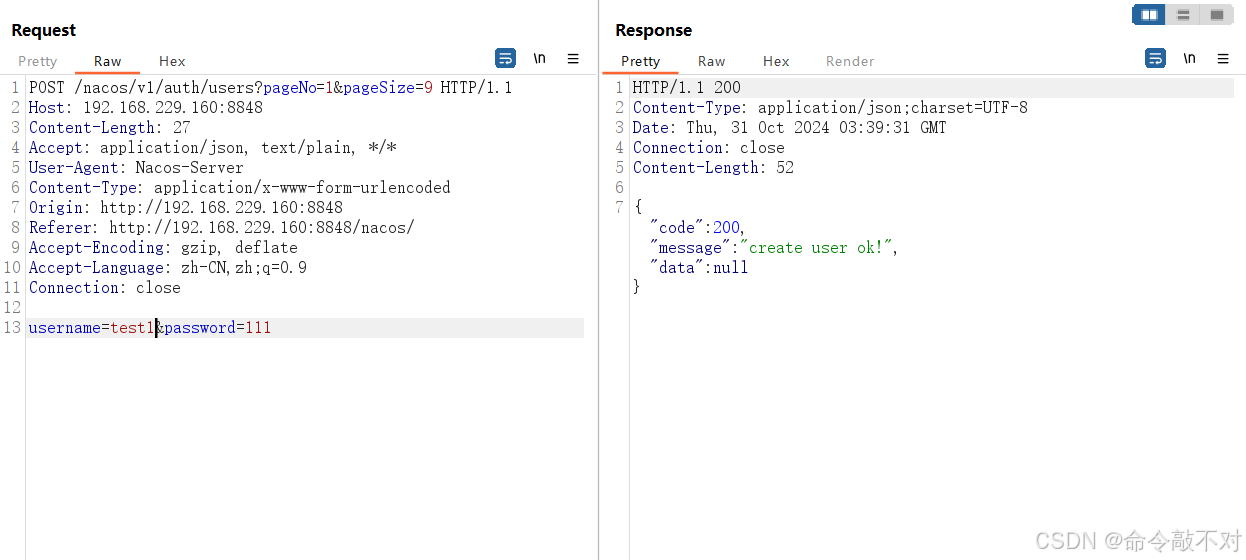
Task: Switch Response view to Hex tab
Action: tap(776, 61)
